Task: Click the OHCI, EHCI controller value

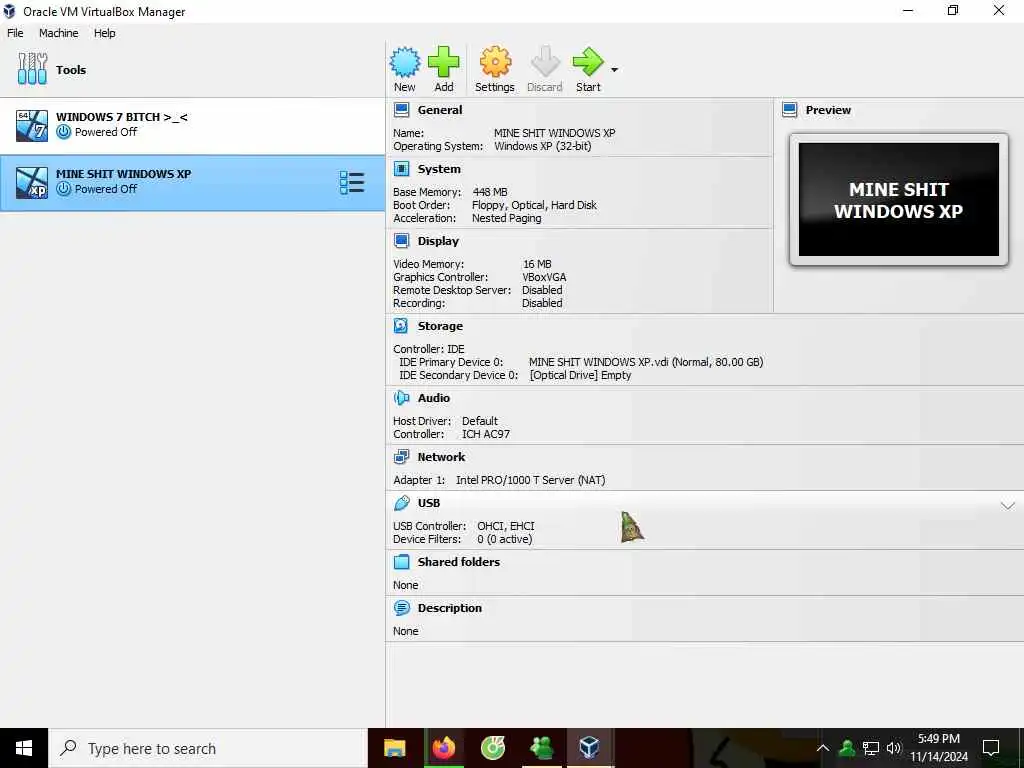Action: click(x=505, y=526)
